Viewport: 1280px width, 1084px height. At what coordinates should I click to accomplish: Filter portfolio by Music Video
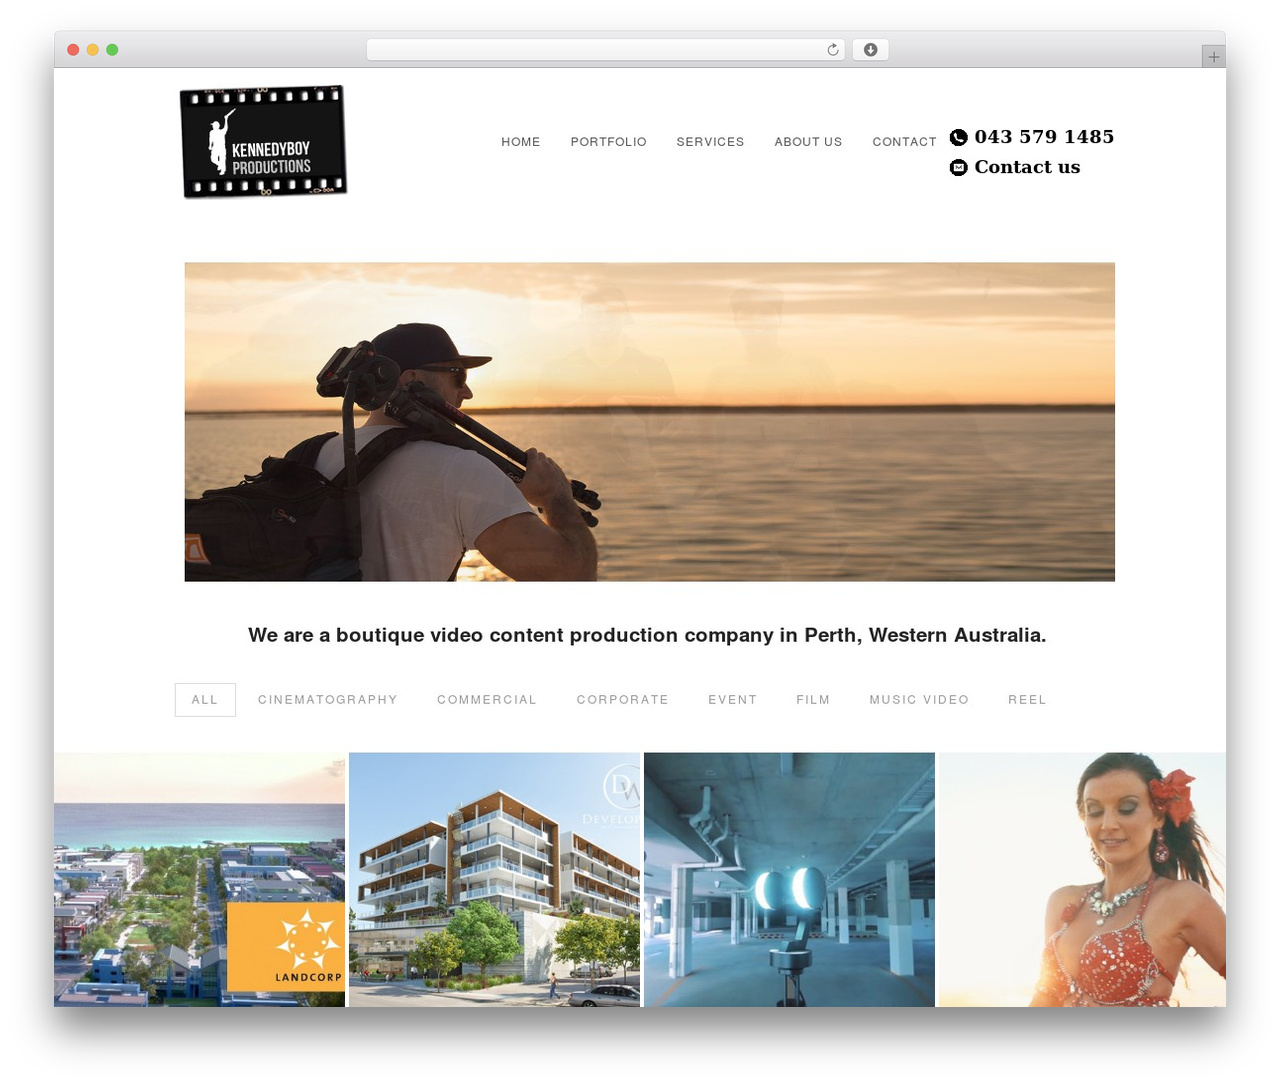919,700
